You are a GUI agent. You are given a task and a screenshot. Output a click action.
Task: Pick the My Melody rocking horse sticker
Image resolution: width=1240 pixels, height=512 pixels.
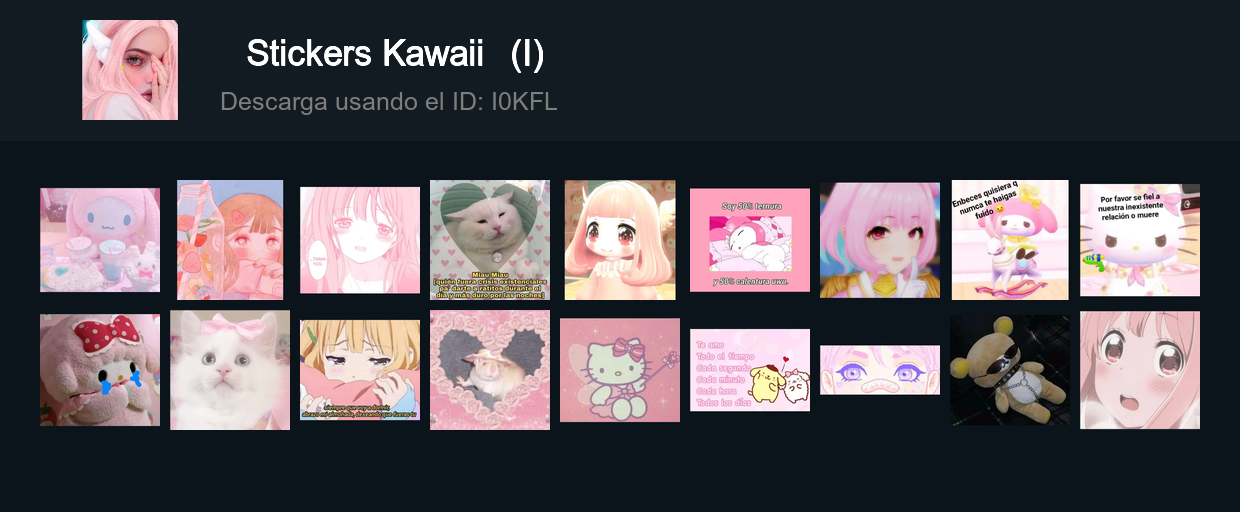tap(1010, 240)
